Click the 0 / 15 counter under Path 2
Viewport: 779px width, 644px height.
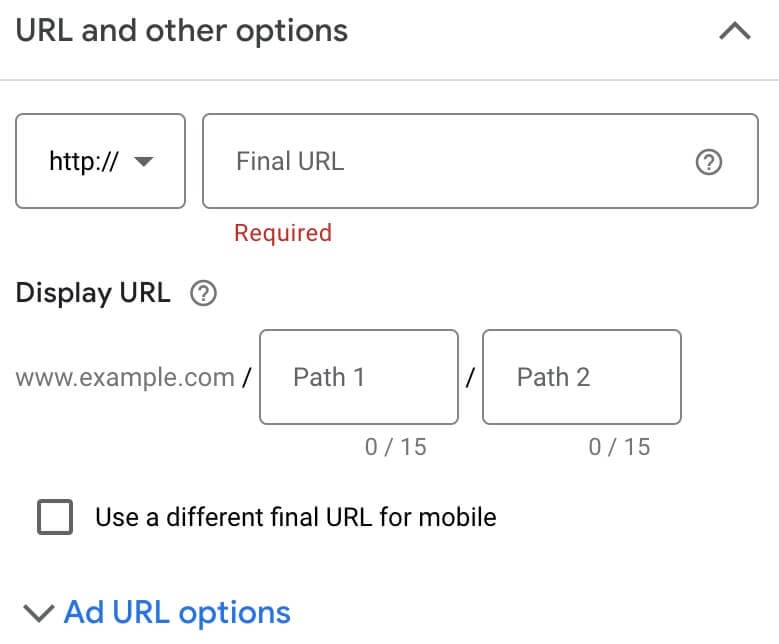[x=619, y=446]
